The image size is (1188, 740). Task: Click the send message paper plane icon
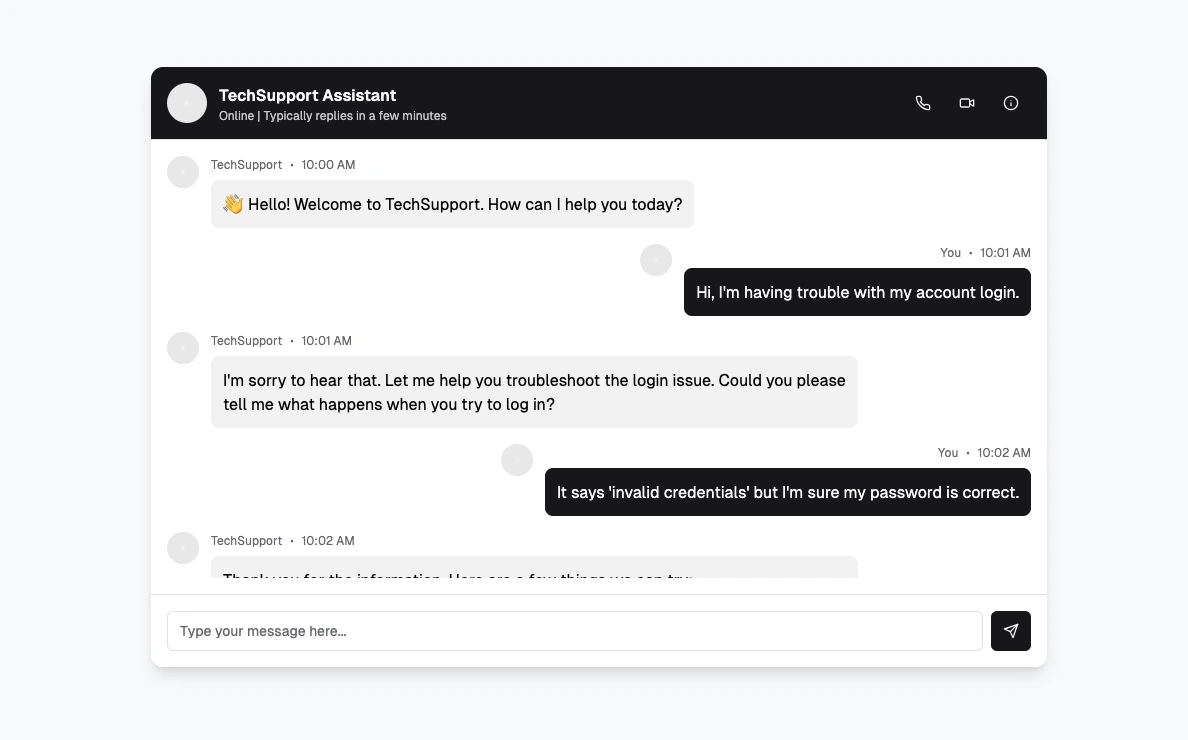pyautogui.click(x=1010, y=631)
